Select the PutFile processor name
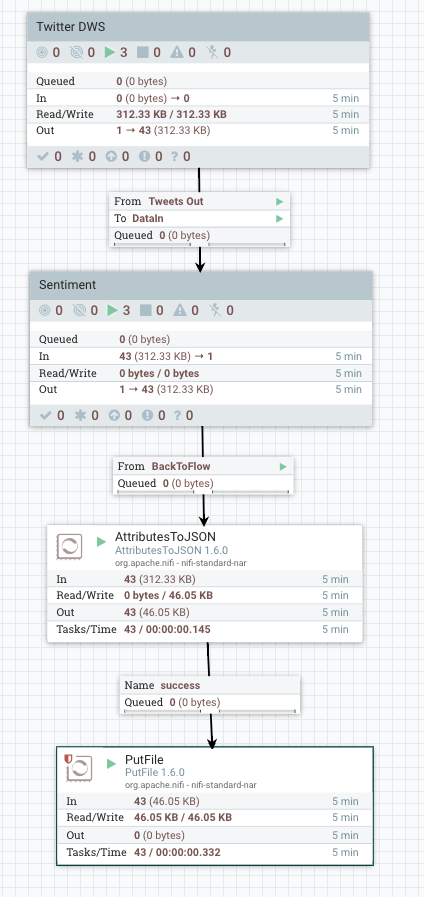Viewport: 424px width, 897px height. pos(144,760)
